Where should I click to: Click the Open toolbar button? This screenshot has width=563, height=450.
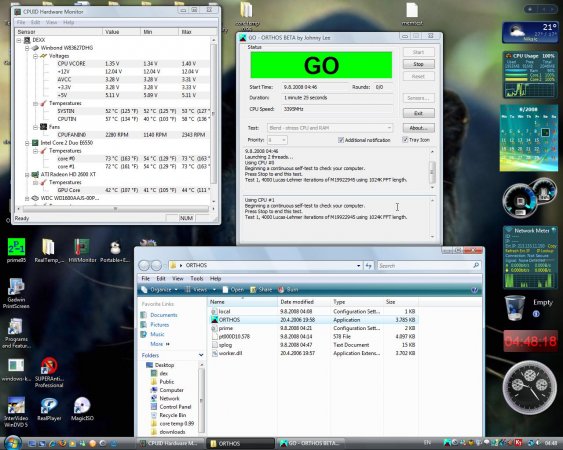point(233,290)
